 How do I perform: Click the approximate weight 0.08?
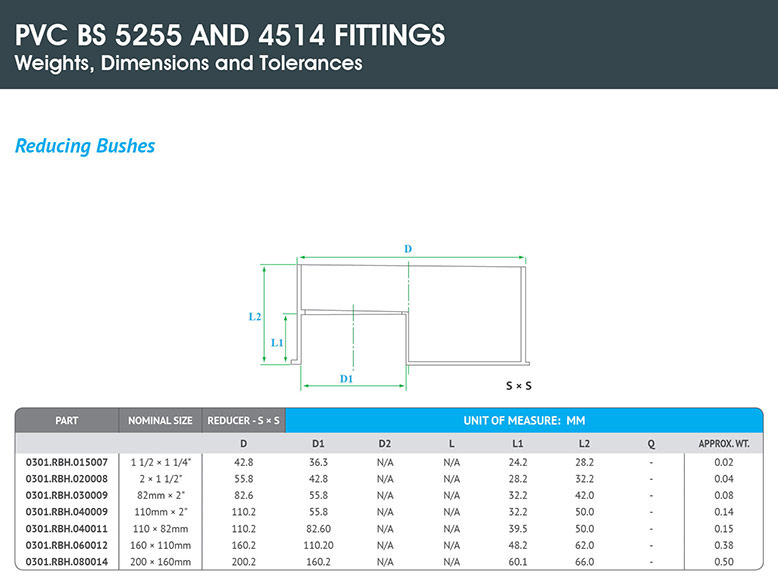(724, 495)
